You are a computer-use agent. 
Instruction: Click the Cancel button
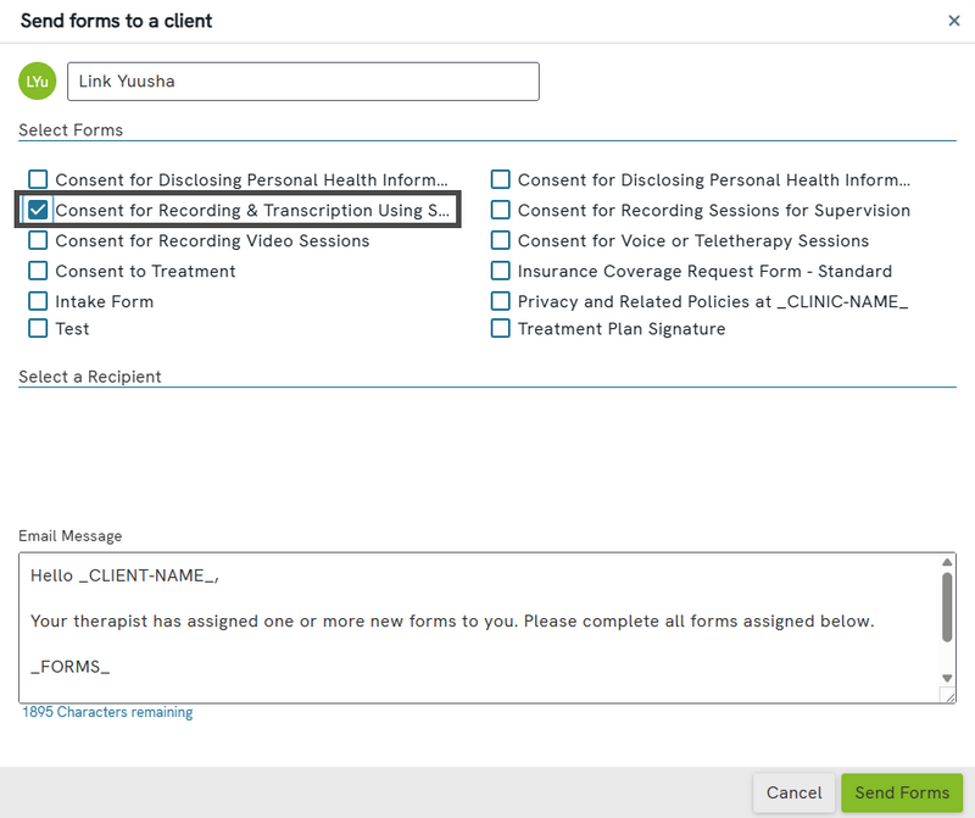coord(794,793)
